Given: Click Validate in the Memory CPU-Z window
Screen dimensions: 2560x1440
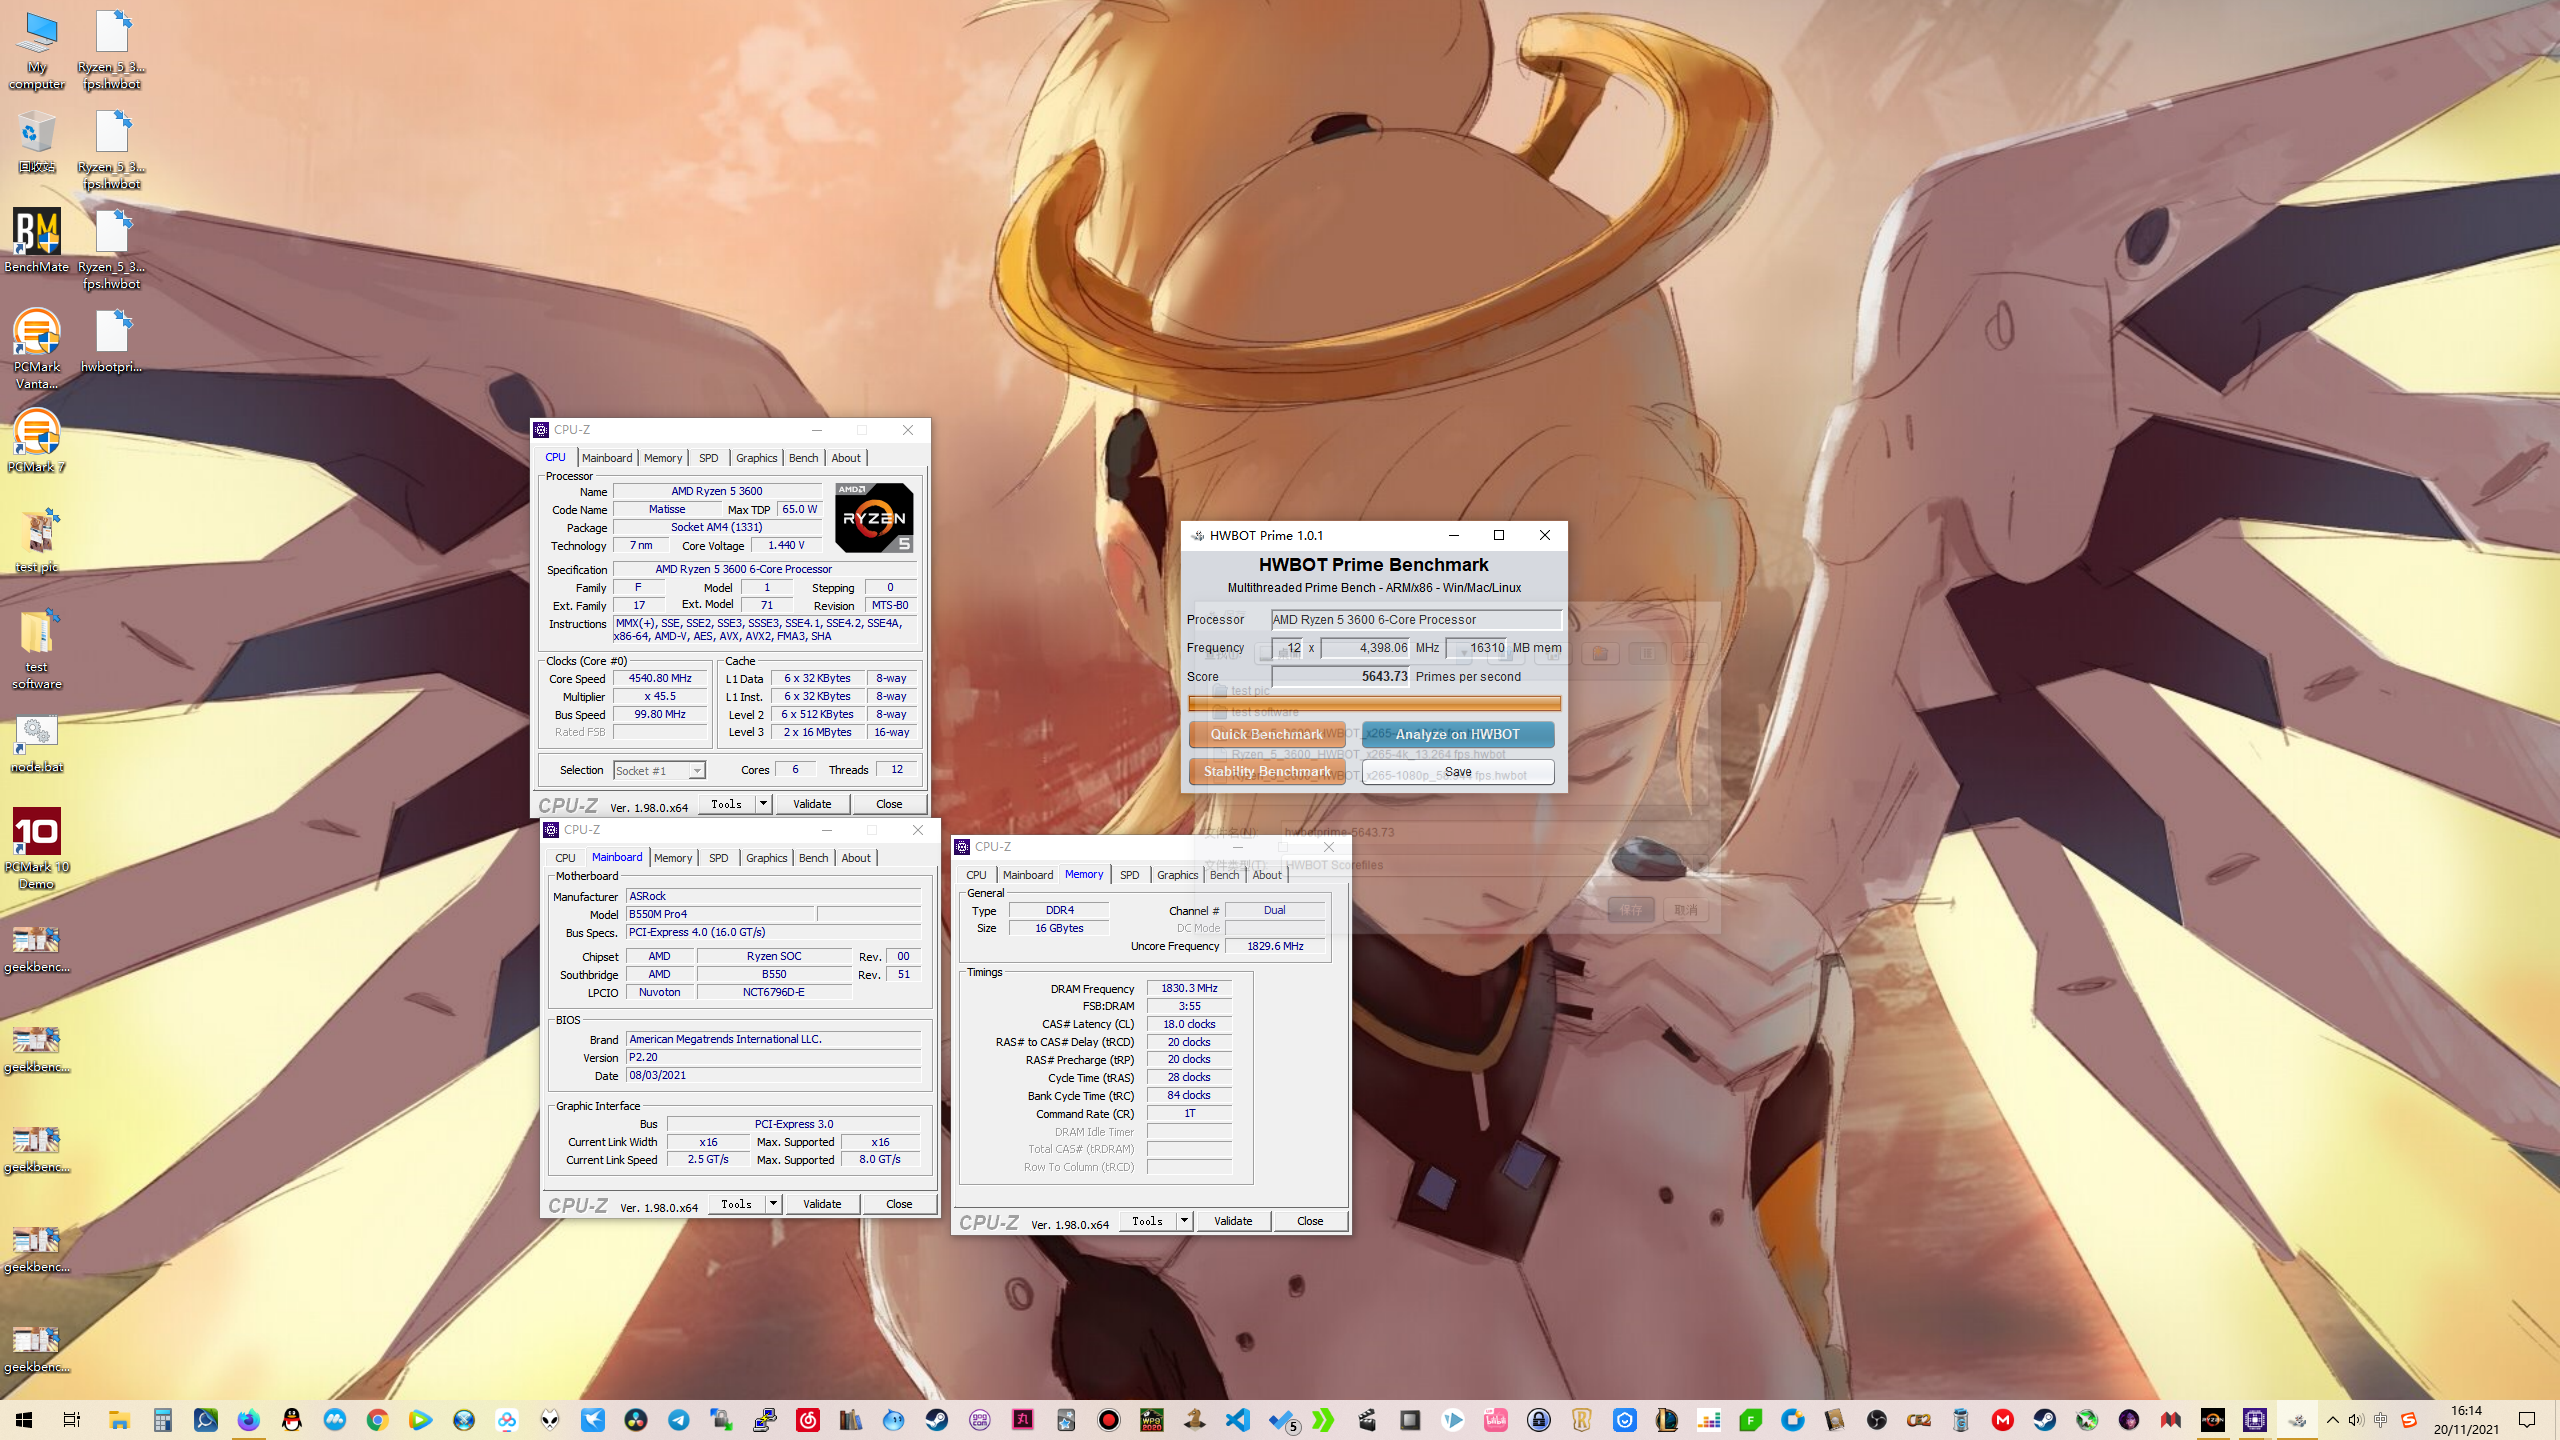Looking at the screenshot, I should 1232,1220.
